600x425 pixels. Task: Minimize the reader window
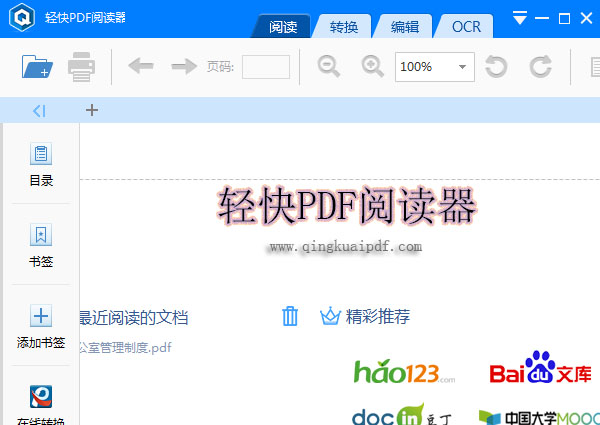point(542,18)
